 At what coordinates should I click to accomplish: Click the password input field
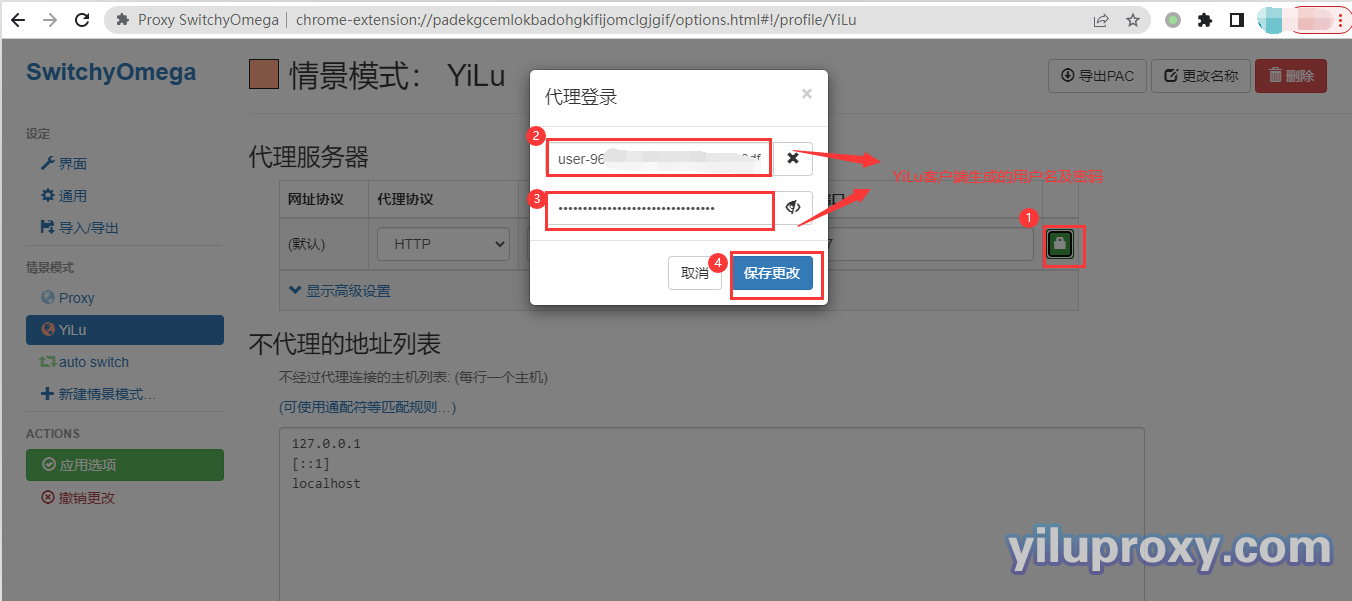point(660,208)
